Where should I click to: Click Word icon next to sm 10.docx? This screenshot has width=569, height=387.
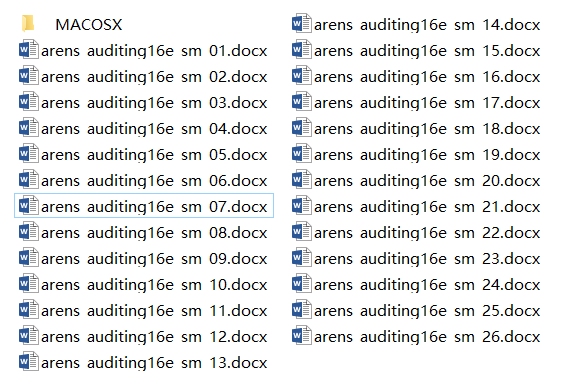[29, 284]
